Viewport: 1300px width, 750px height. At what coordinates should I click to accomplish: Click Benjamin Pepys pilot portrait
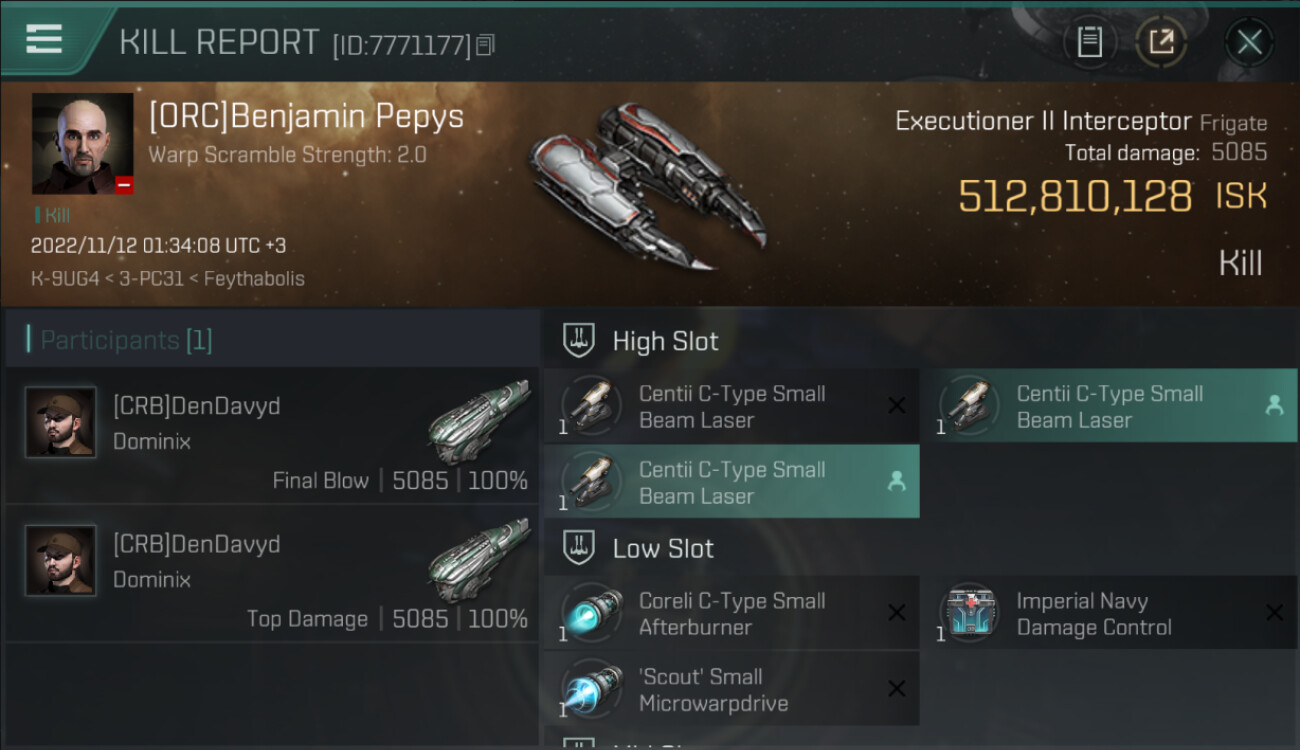point(82,144)
